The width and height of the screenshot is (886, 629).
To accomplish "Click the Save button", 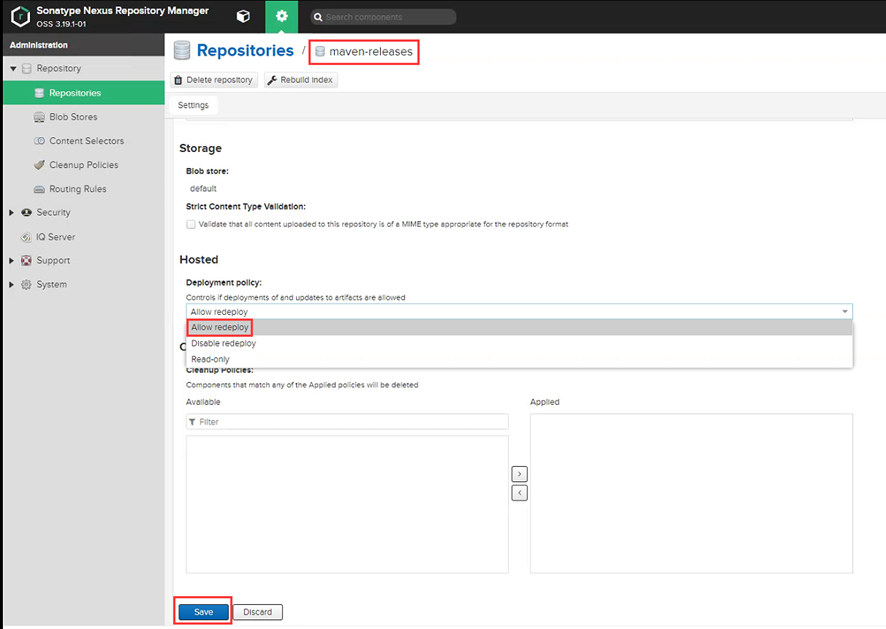I will [x=203, y=612].
